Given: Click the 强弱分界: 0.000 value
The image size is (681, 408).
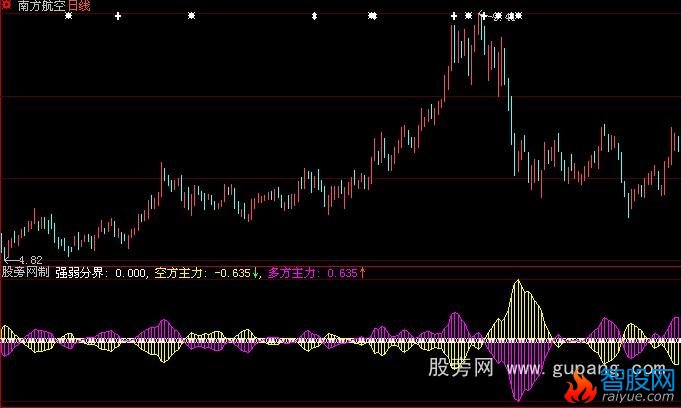Looking at the screenshot, I should (x=101, y=273).
